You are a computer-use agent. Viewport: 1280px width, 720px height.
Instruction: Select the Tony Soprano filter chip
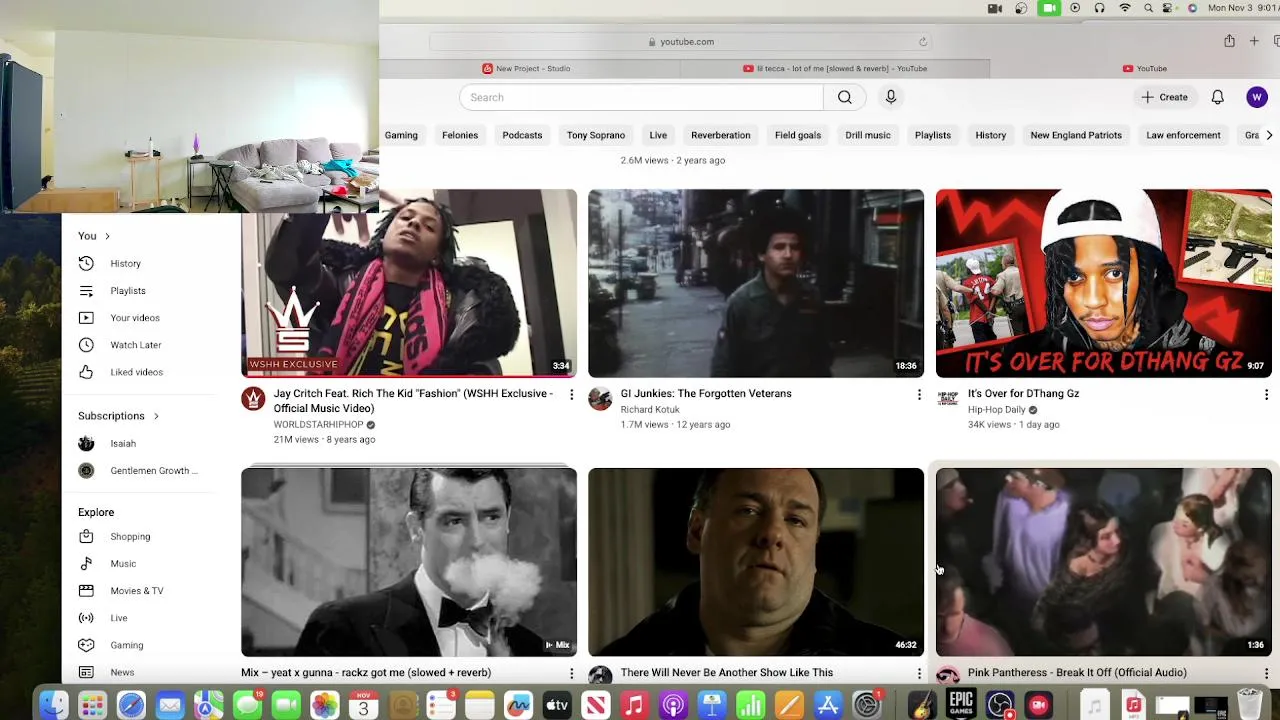[x=596, y=135]
